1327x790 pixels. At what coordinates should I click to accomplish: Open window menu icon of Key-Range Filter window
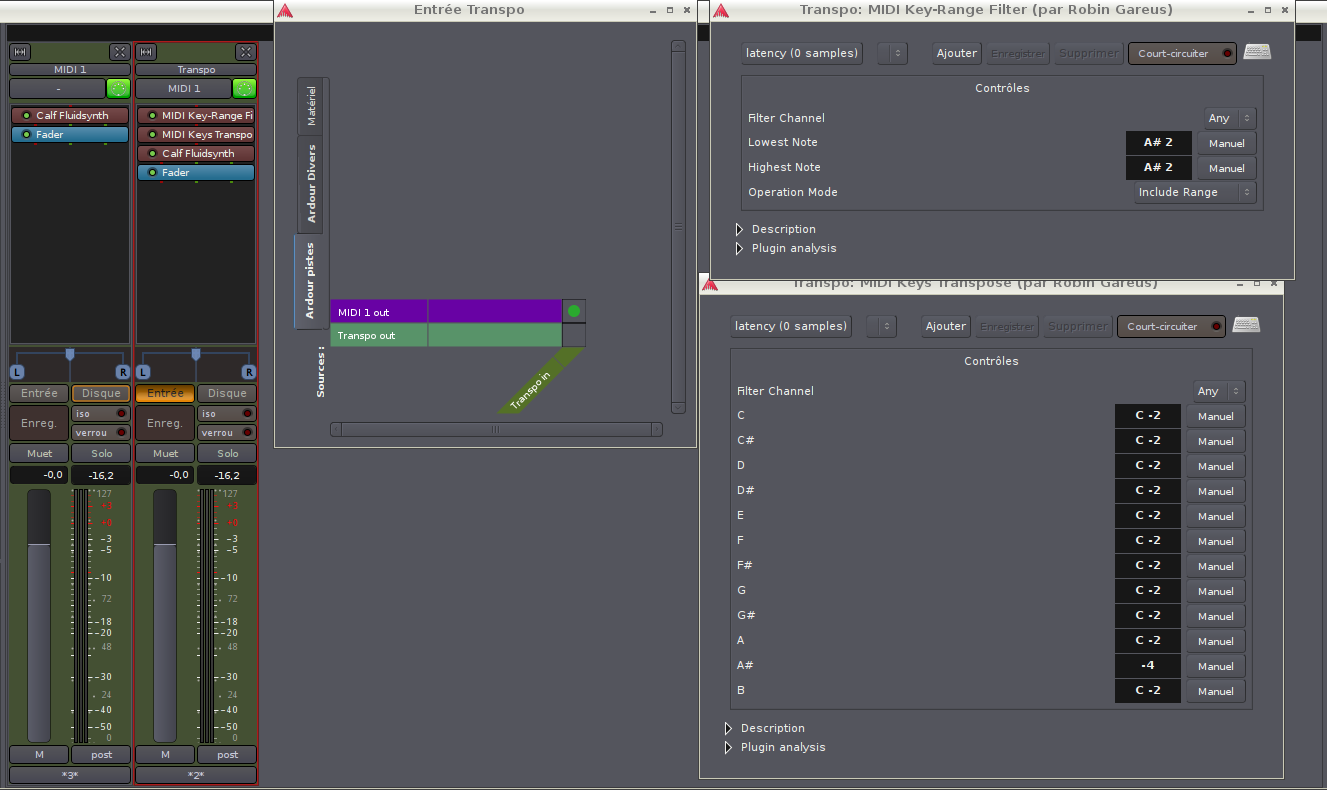(721, 10)
